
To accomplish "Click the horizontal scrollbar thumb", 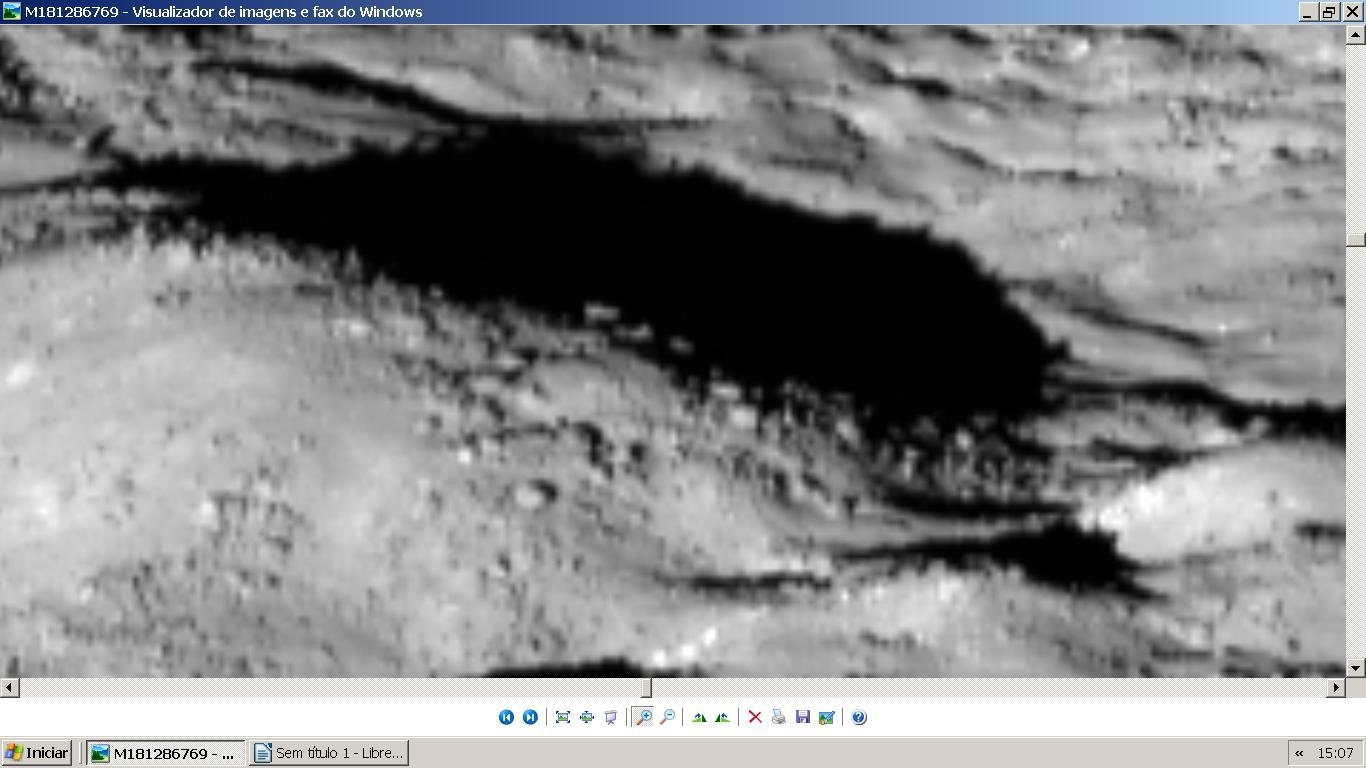I will pyautogui.click(x=646, y=688).
